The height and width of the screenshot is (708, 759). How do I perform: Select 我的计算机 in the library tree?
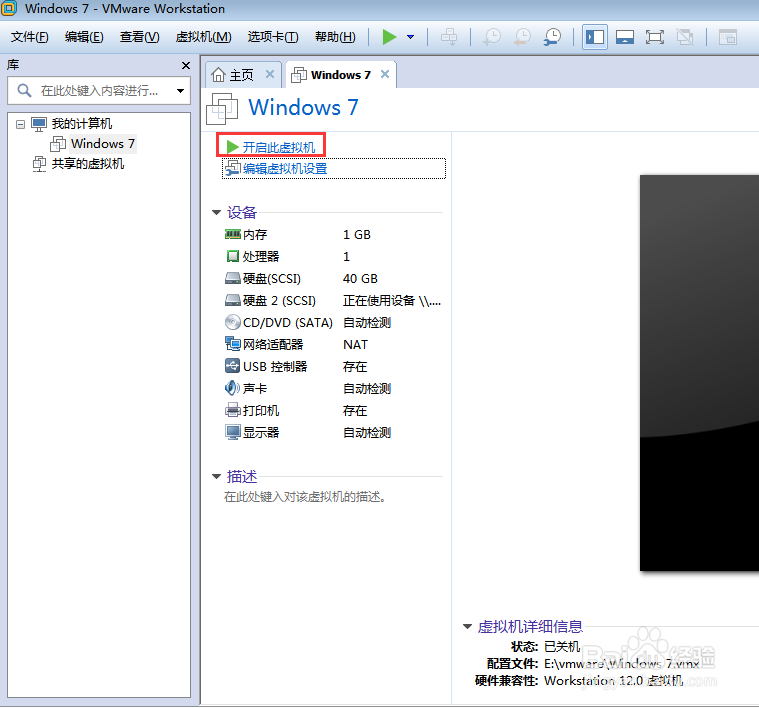pyautogui.click(x=82, y=124)
